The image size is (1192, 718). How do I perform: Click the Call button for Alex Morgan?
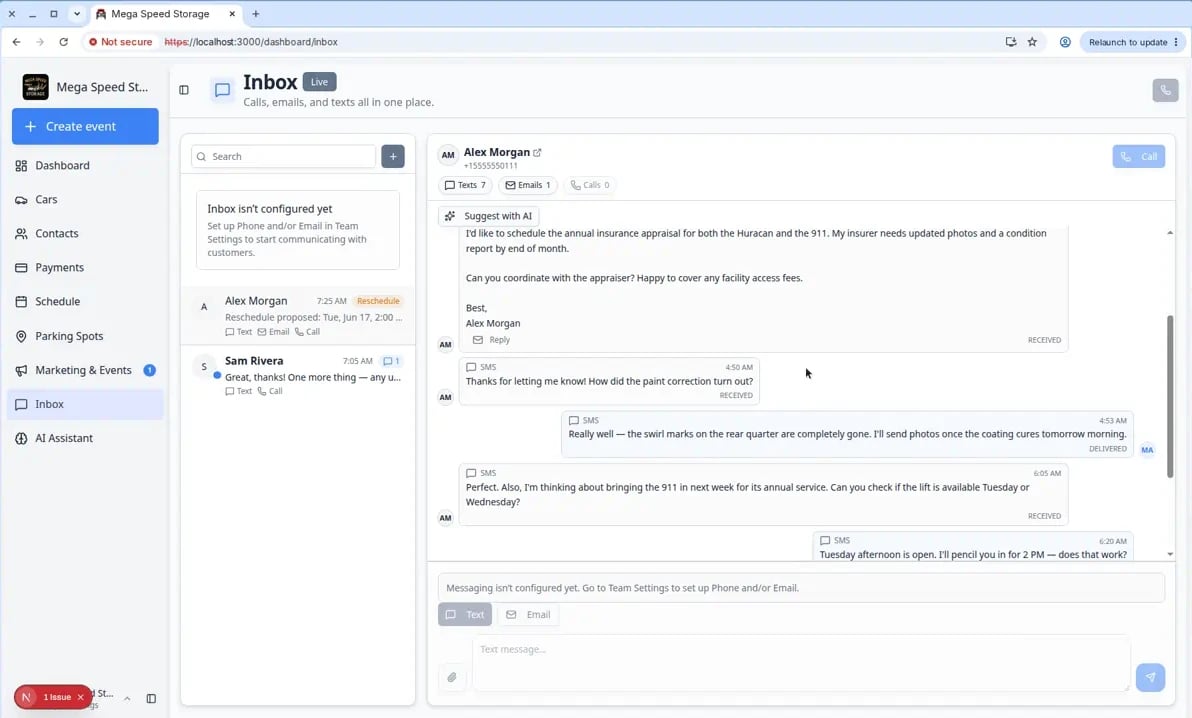[1138, 157]
